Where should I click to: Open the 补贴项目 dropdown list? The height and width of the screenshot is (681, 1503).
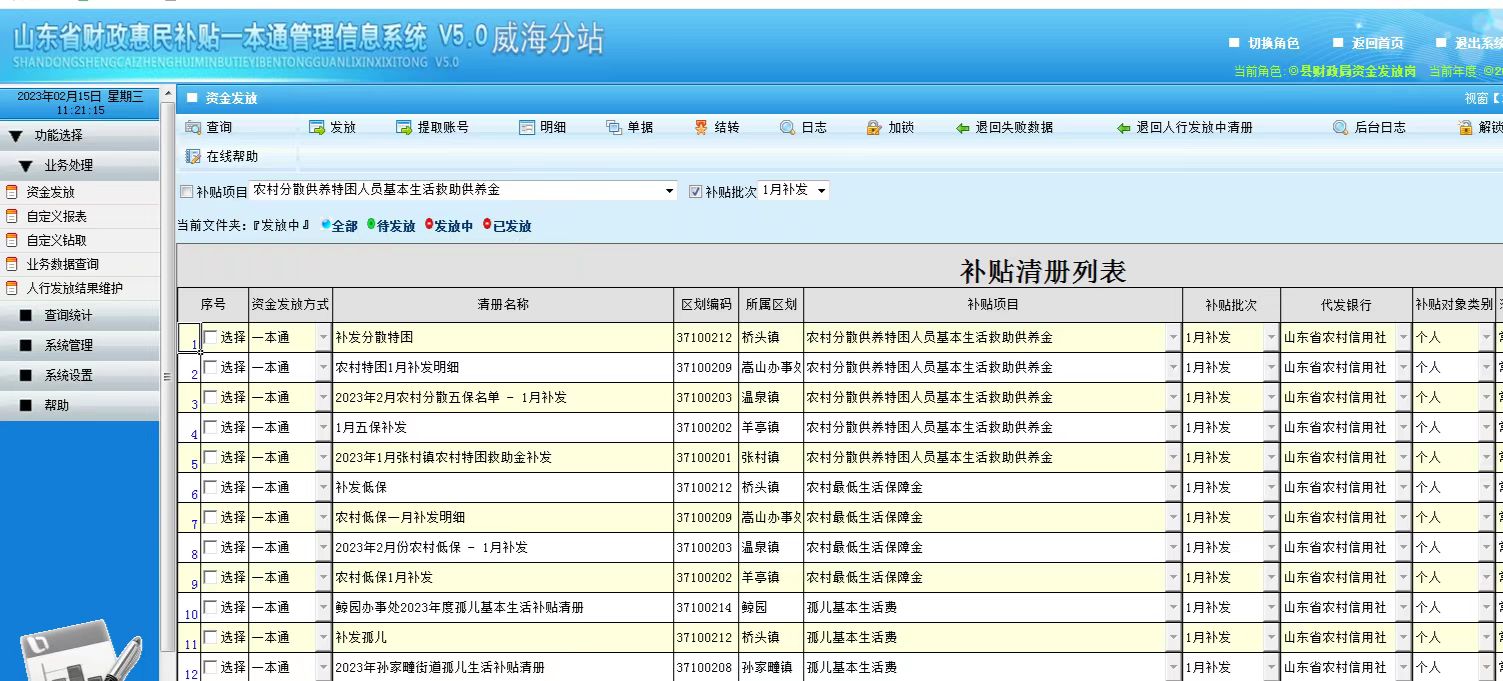point(669,191)
